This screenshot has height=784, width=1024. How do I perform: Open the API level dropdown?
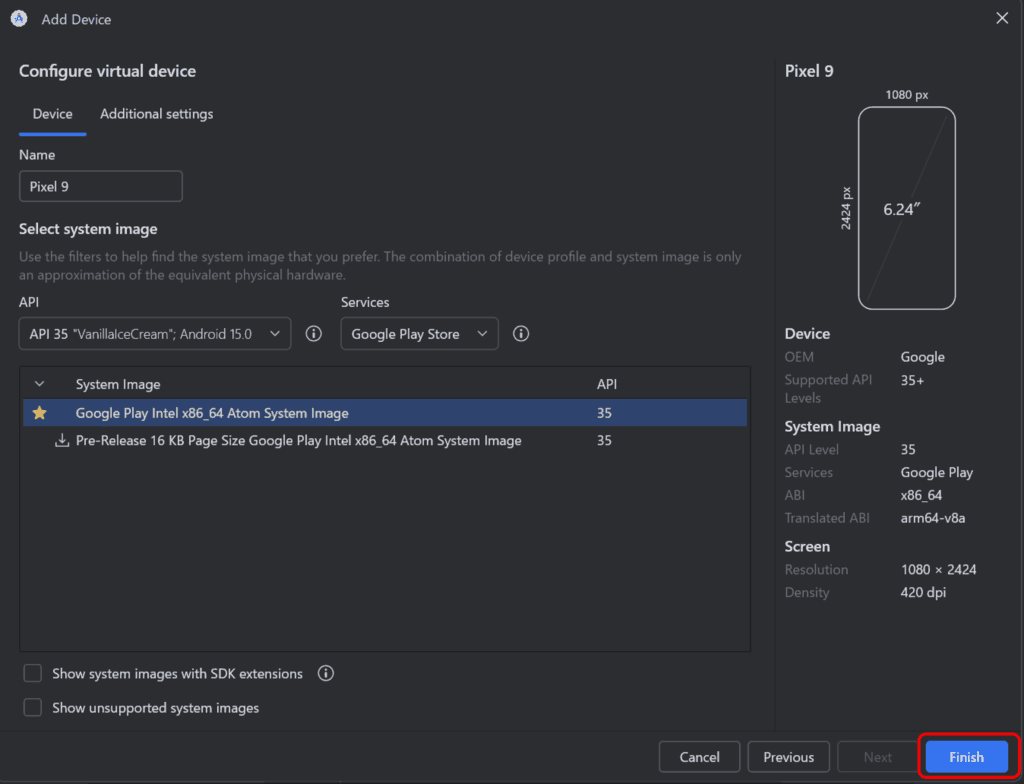tap(155, 334)
